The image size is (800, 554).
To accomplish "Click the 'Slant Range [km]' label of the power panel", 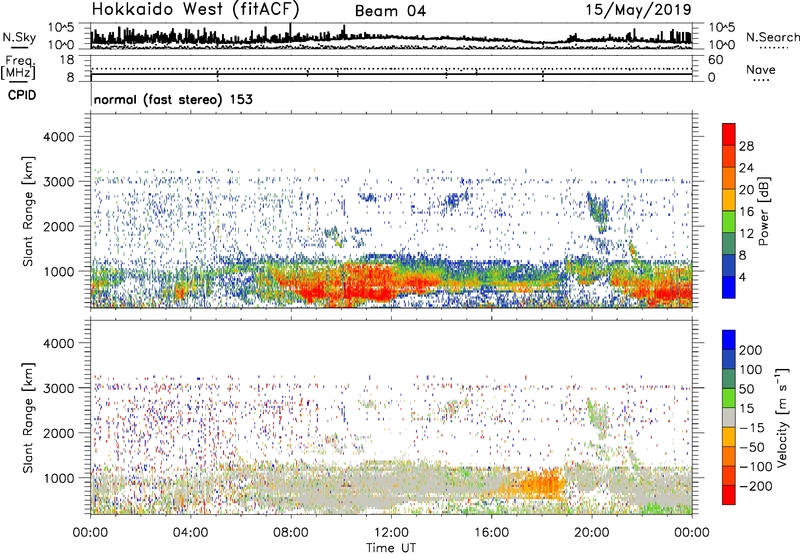I will pyautogui.click(x=28, y=211).
